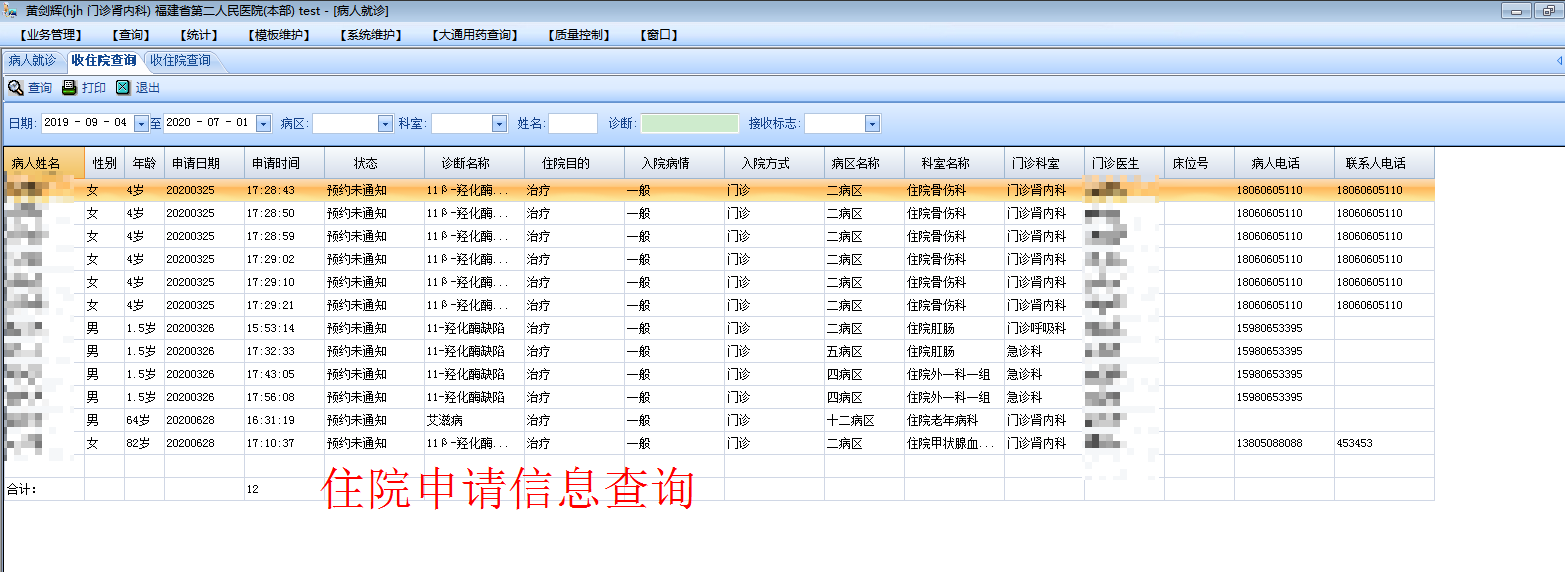Viewport: 1565px width, 572px height.
Task: Click the 诊断名称 column header
Action: (474, 163)
